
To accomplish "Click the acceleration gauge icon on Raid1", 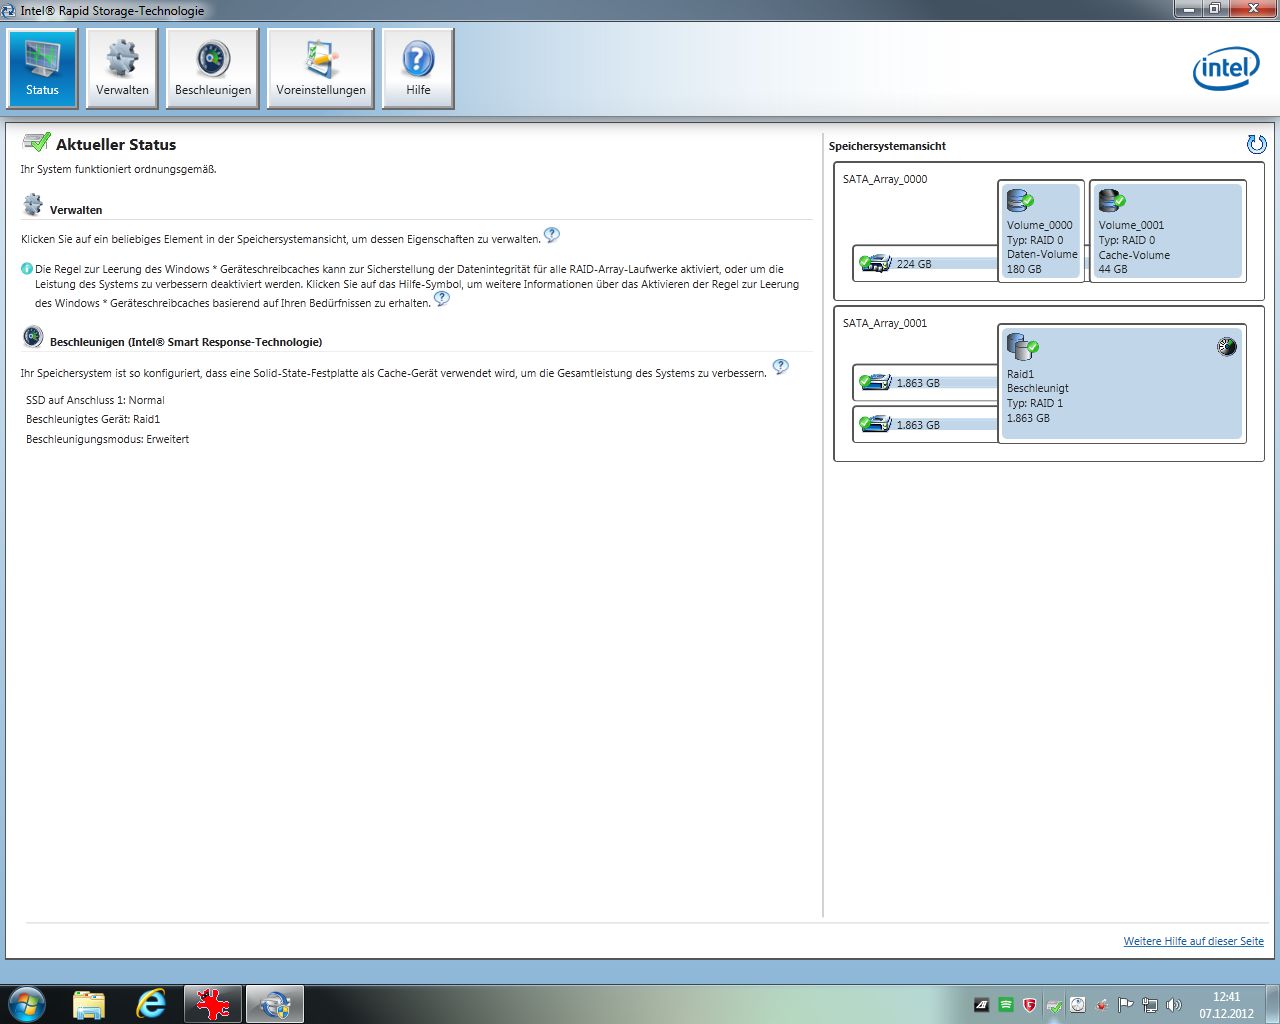I will 1227,347.
